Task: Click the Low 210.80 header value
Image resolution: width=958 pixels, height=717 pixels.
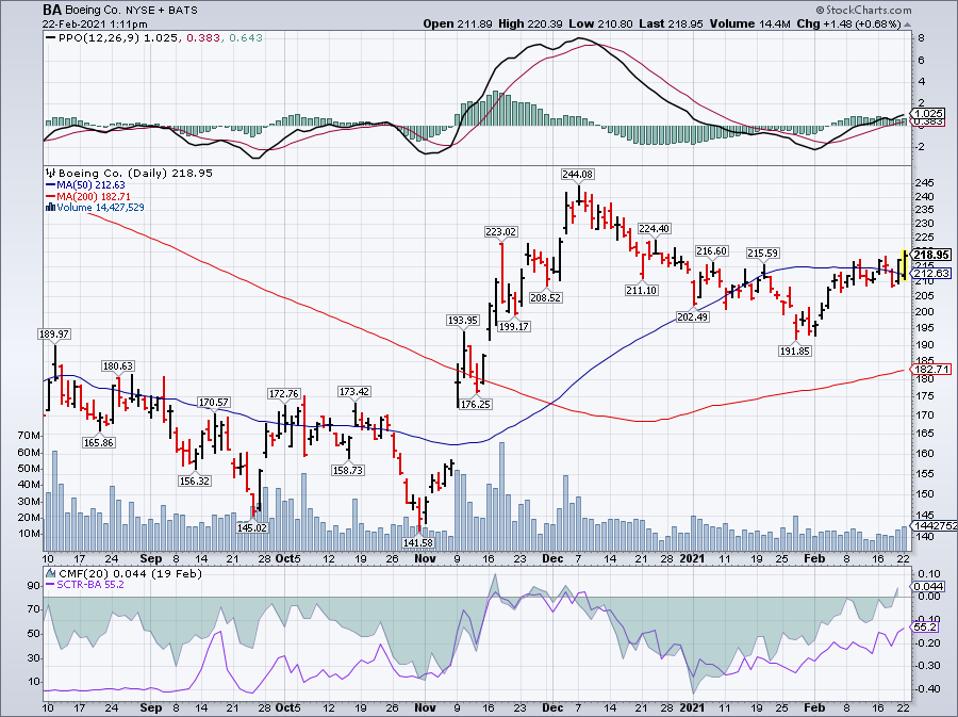Action: click(600, 24)
